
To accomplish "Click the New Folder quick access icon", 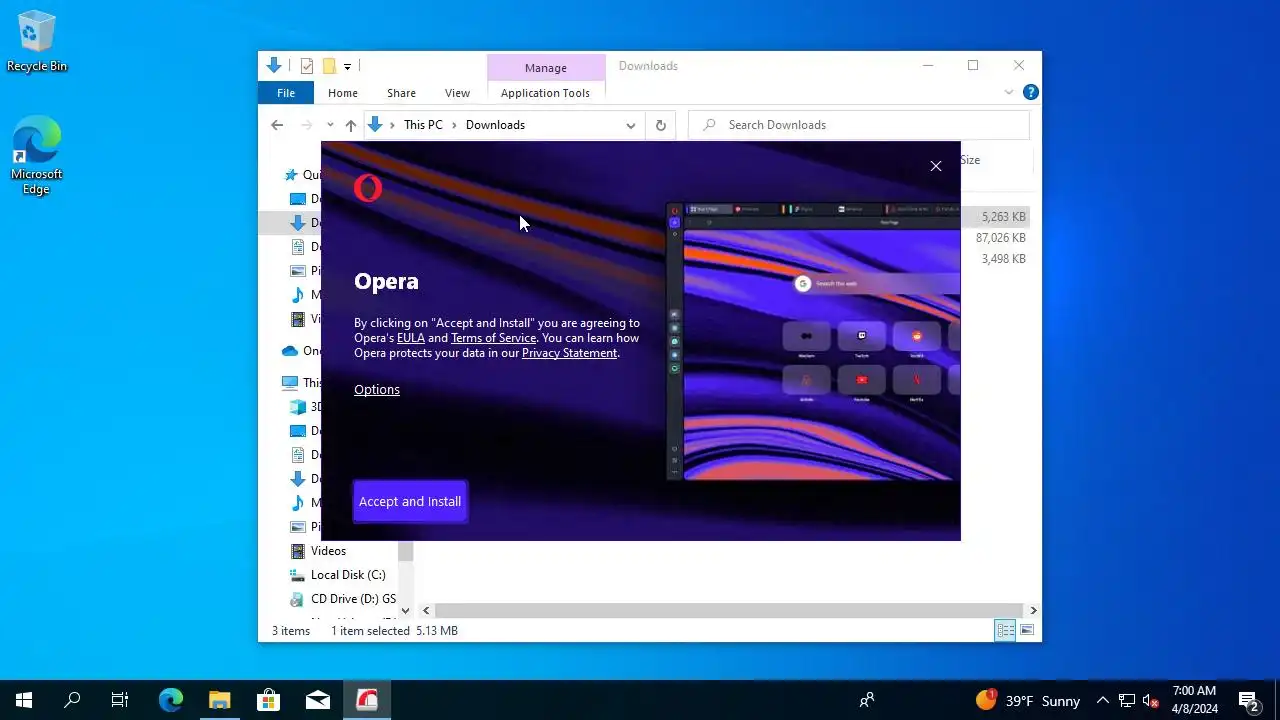I will tap(328, 66).
